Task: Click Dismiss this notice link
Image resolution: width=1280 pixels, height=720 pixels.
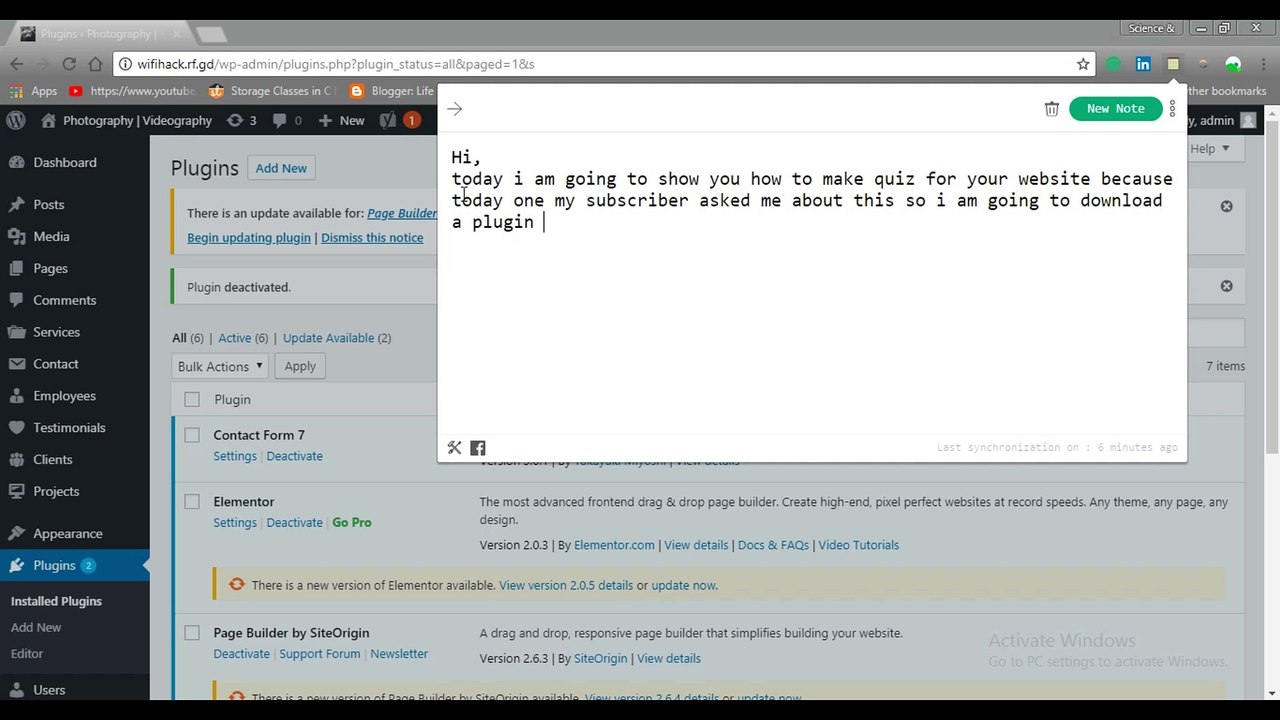Action: pyautogui.click(x=372, y=238)
